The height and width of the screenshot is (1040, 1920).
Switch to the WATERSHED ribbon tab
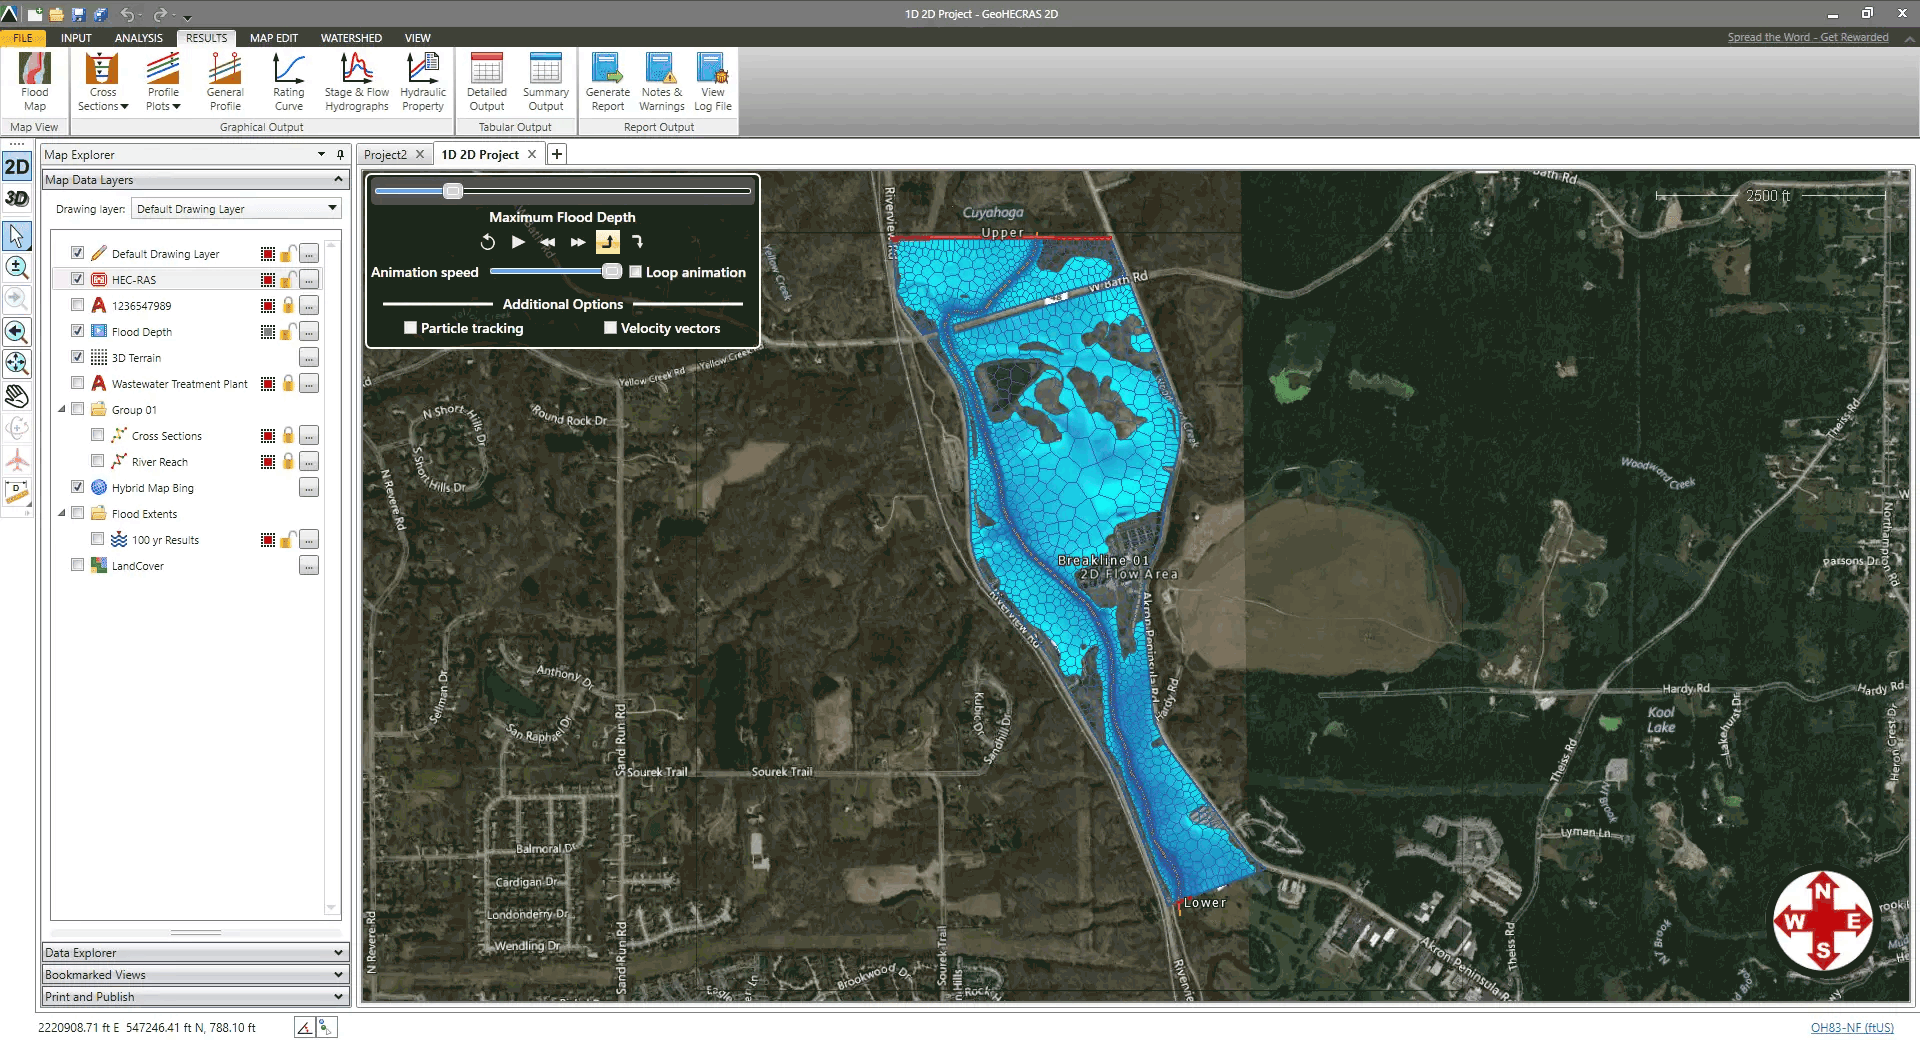coord(351,38)
